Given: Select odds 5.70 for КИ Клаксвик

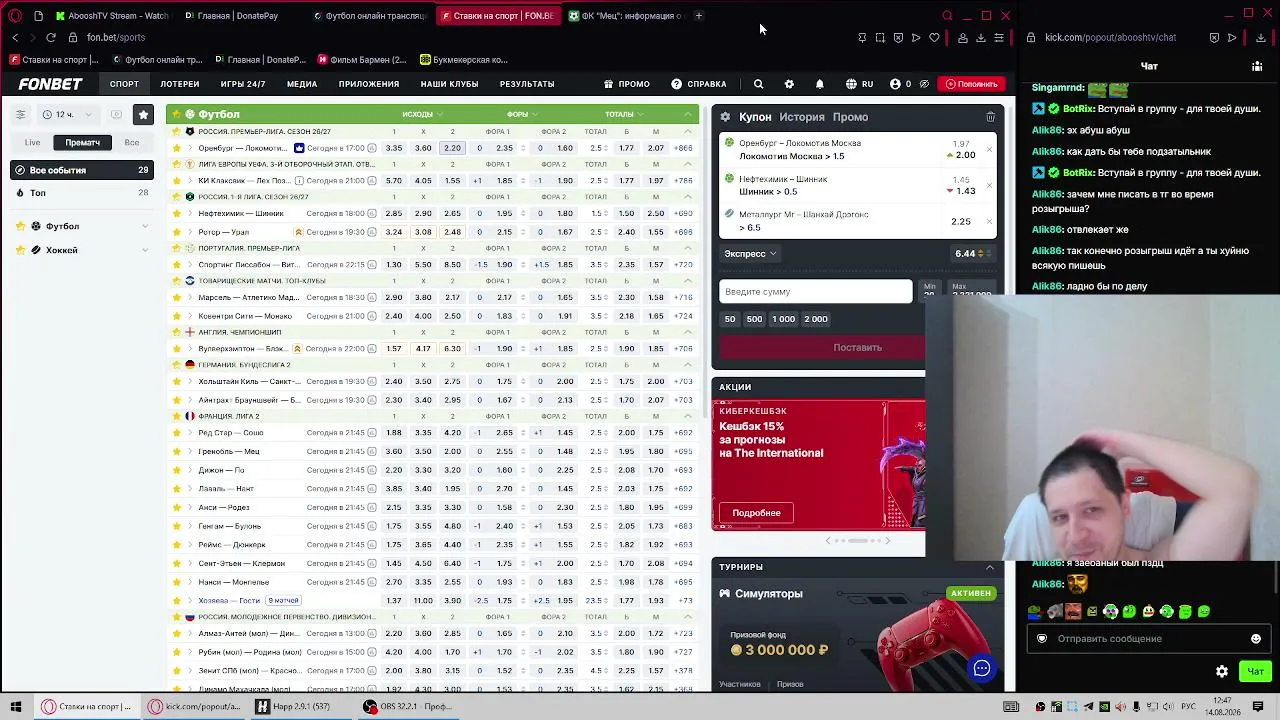Looking at the screenshot, I should click(394, 181).
